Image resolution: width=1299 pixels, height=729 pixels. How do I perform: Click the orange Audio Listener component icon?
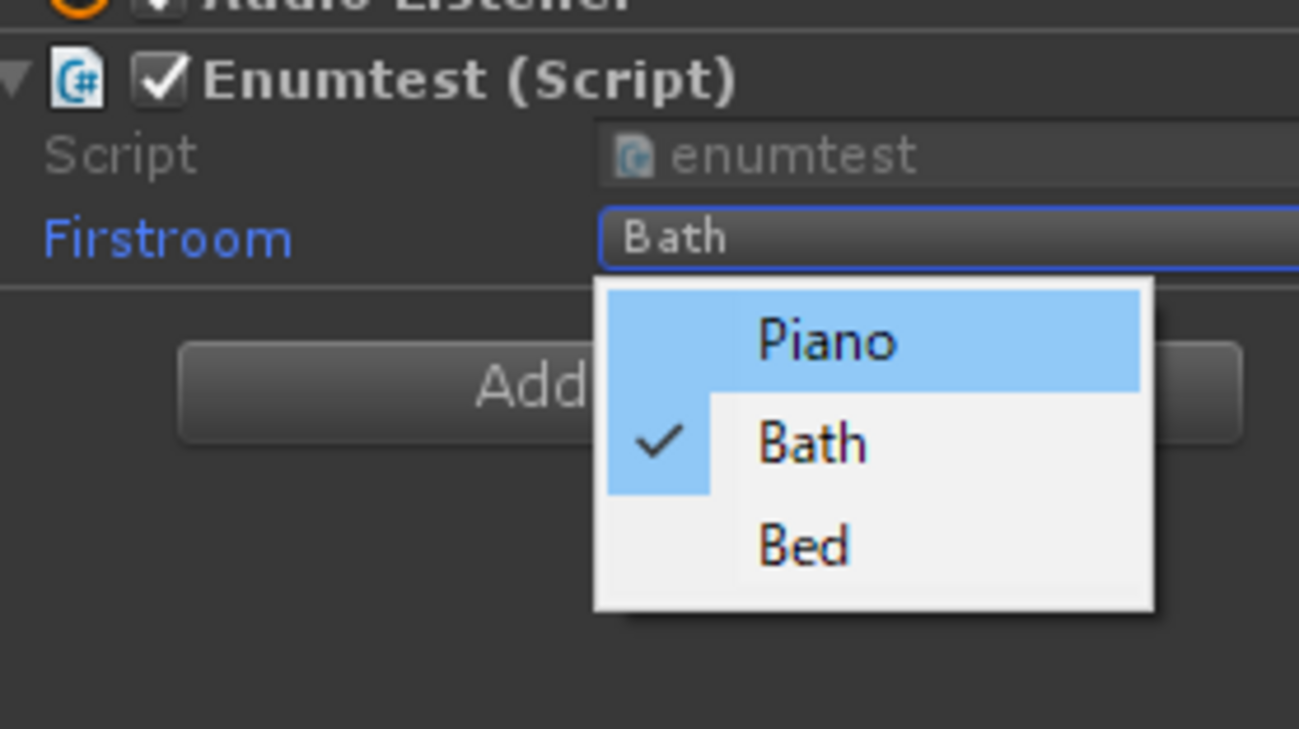coord(78,5)
